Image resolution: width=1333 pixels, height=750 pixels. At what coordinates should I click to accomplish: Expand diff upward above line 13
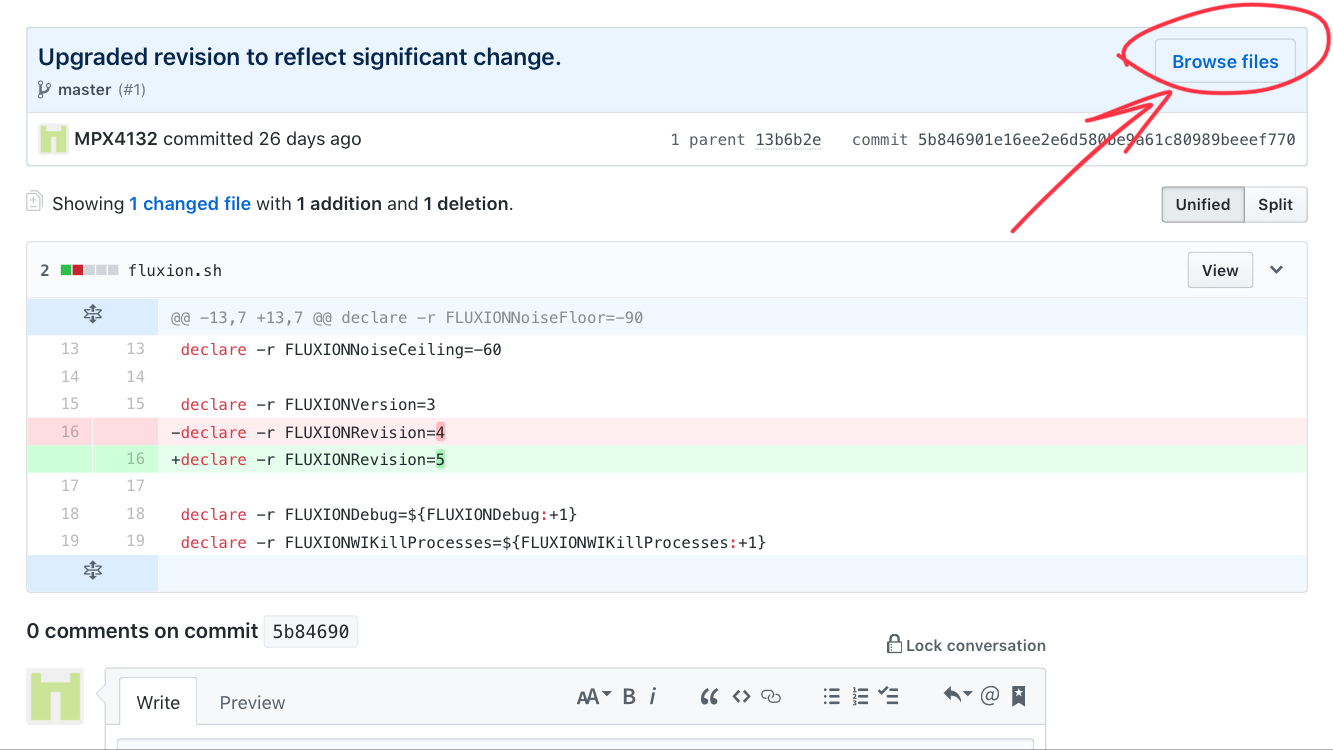point(92,316)
